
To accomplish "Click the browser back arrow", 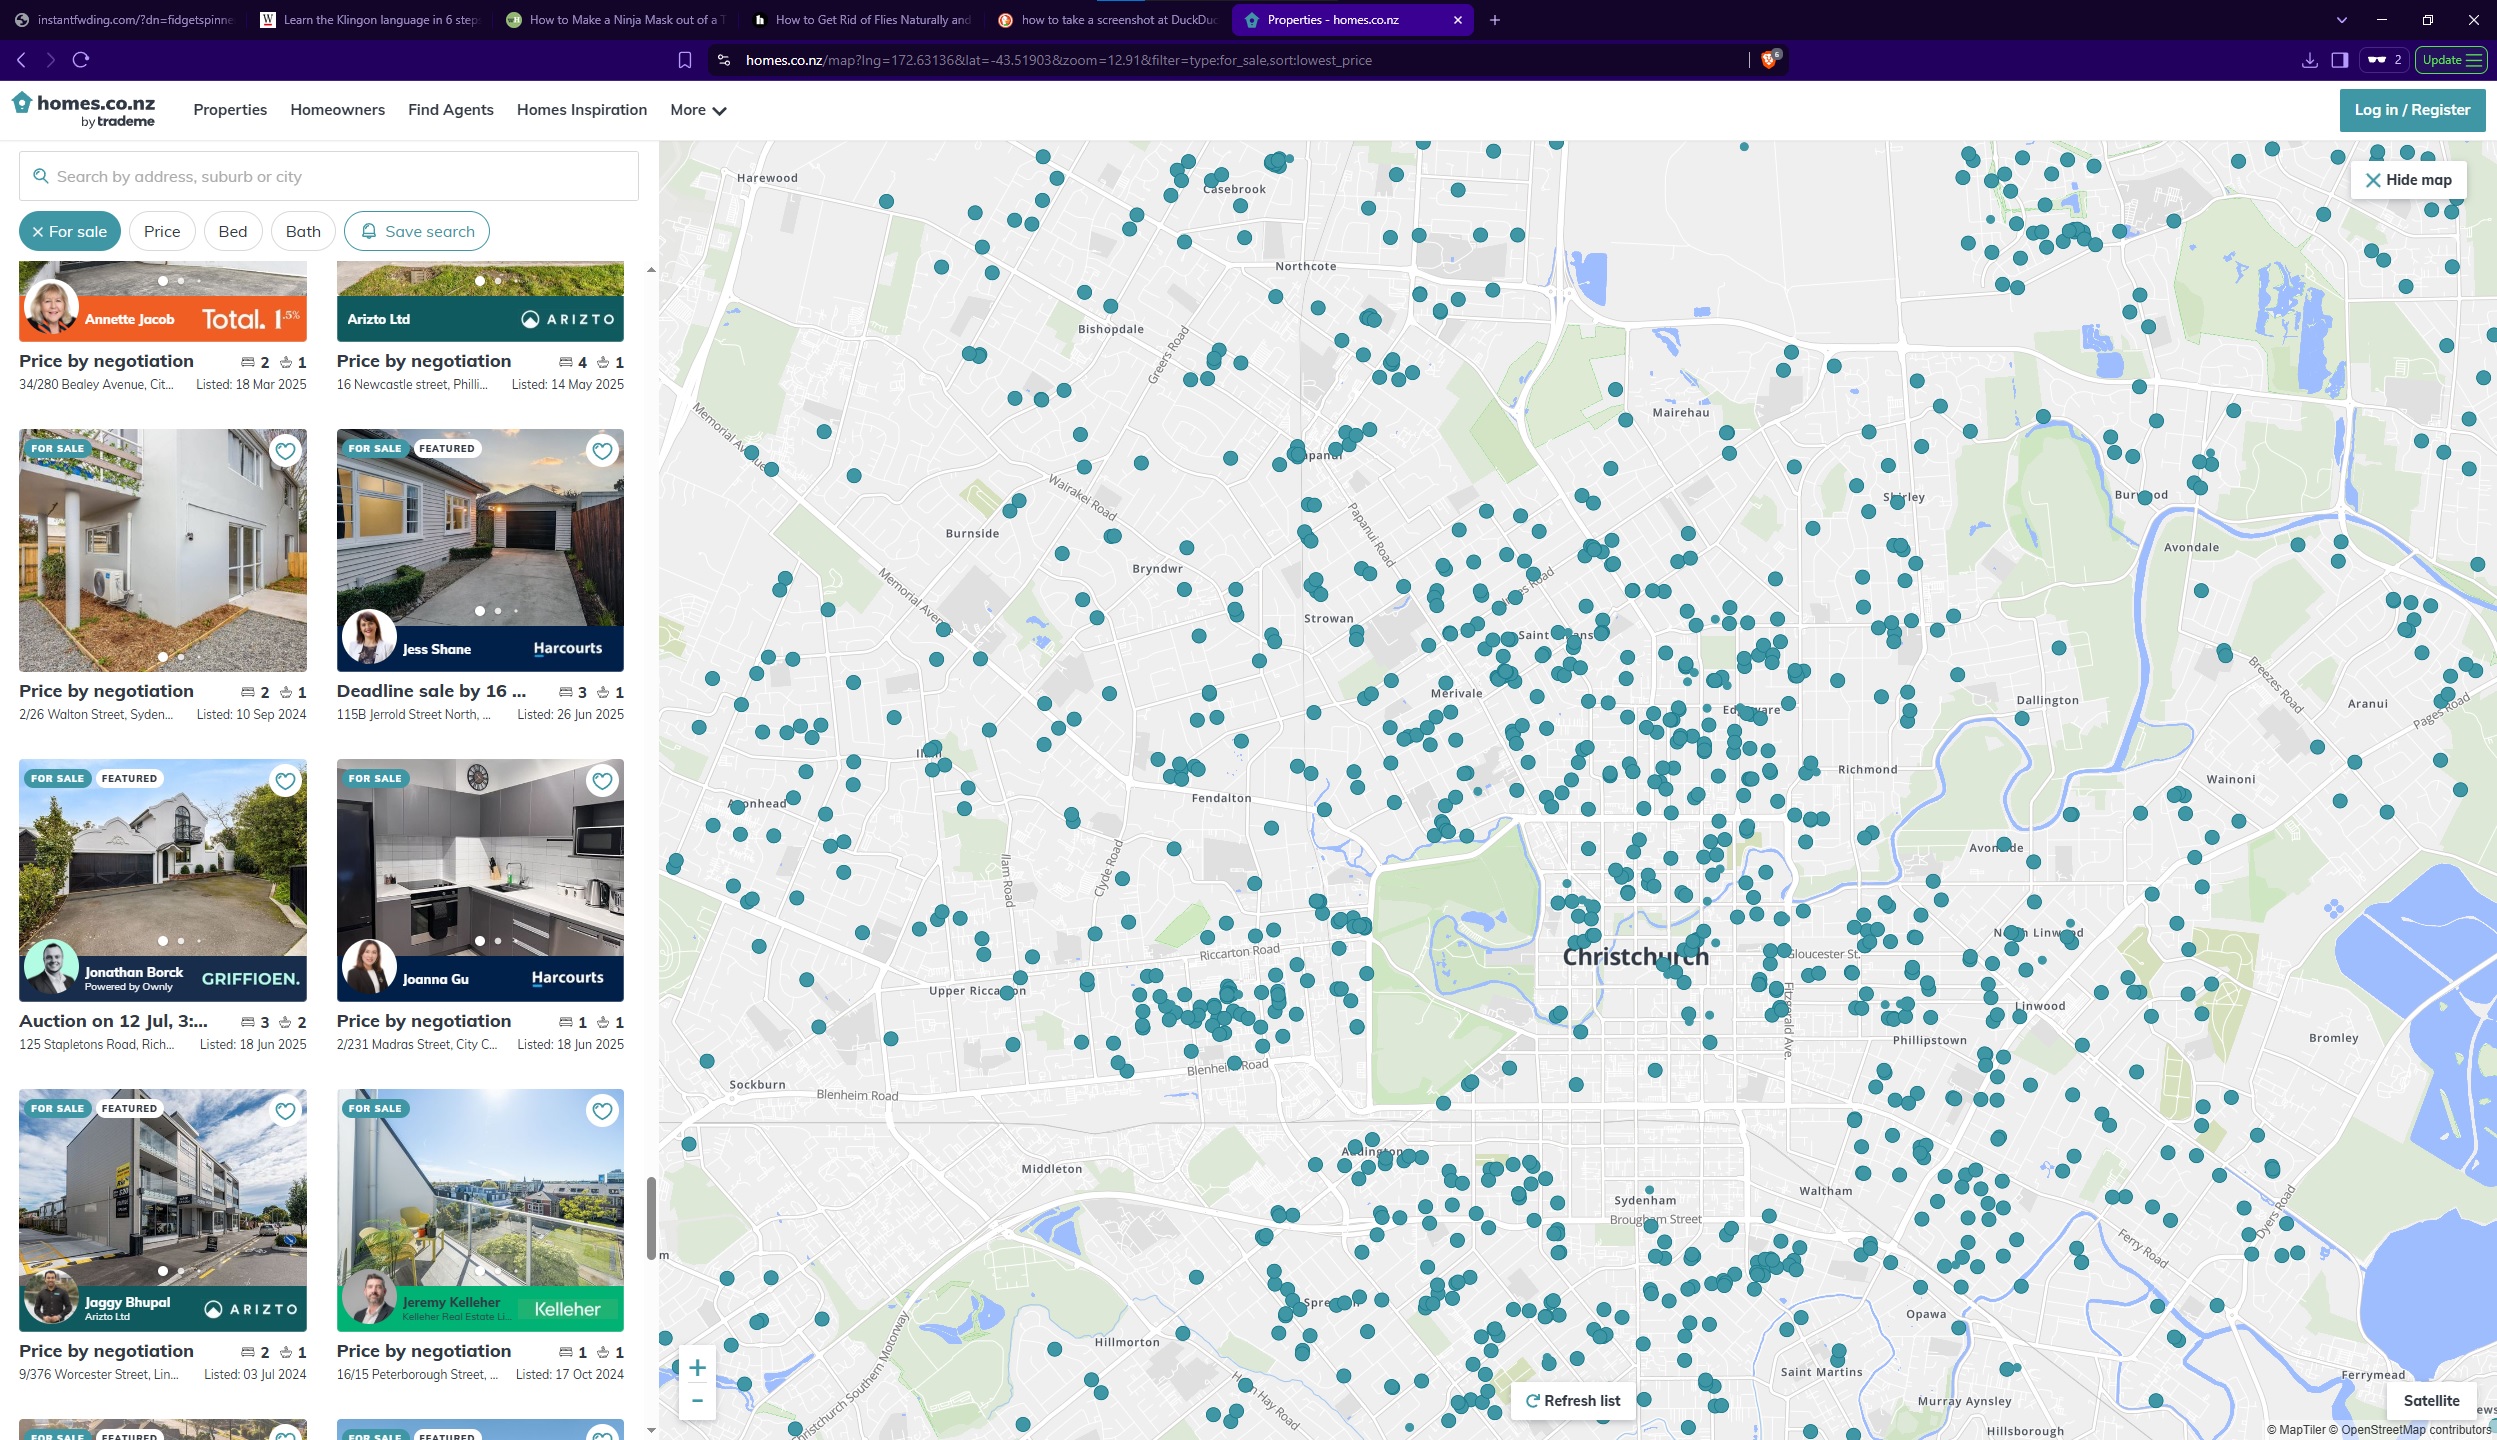I will pyautogui.click(x=21, y=60).
